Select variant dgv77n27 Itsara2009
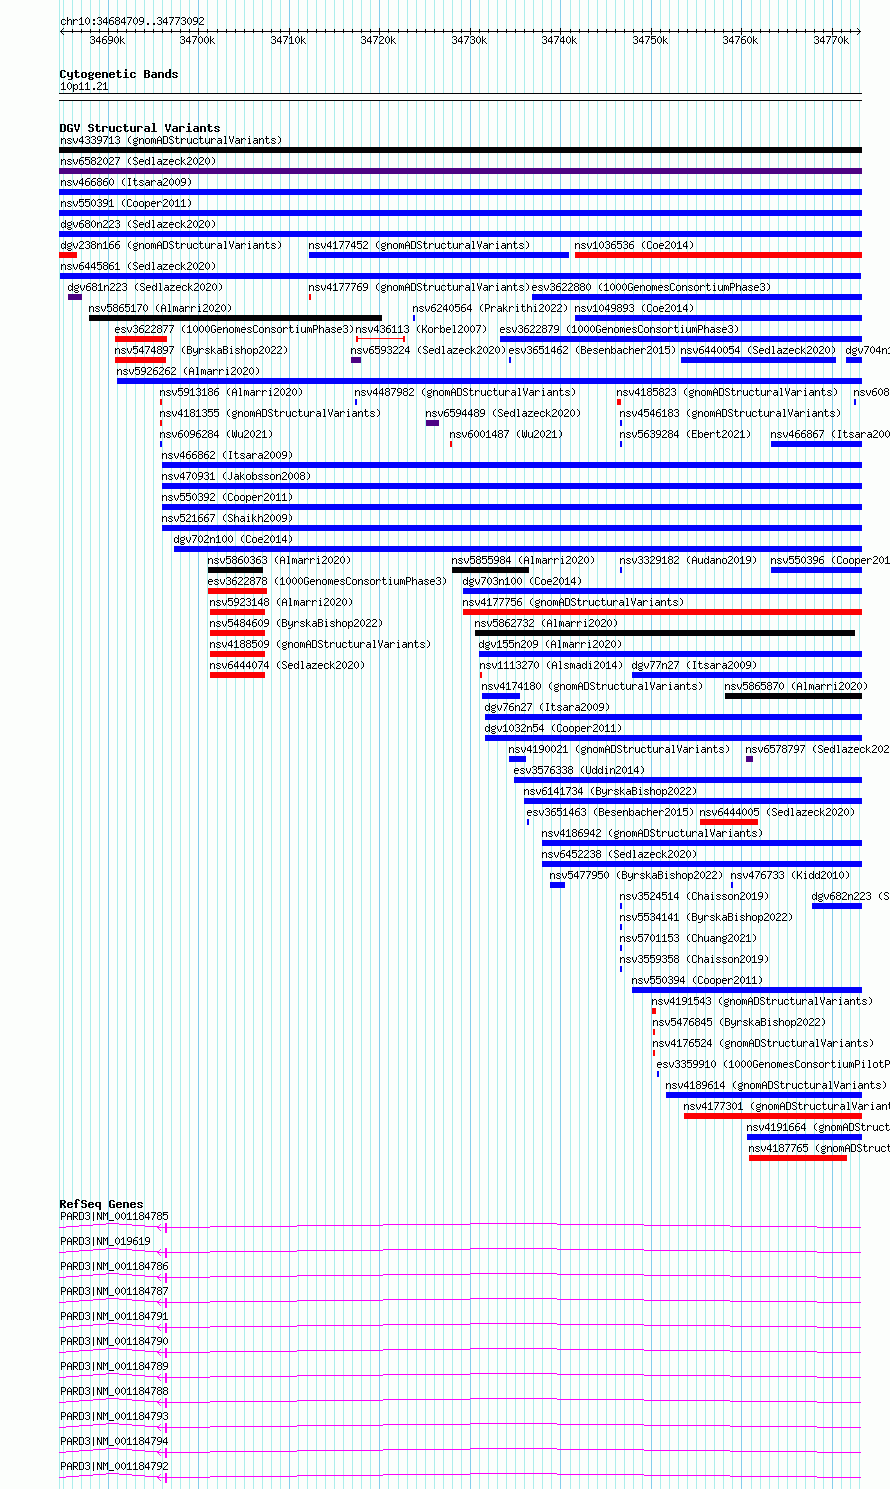890x1489 pixels. pos(694,665)
